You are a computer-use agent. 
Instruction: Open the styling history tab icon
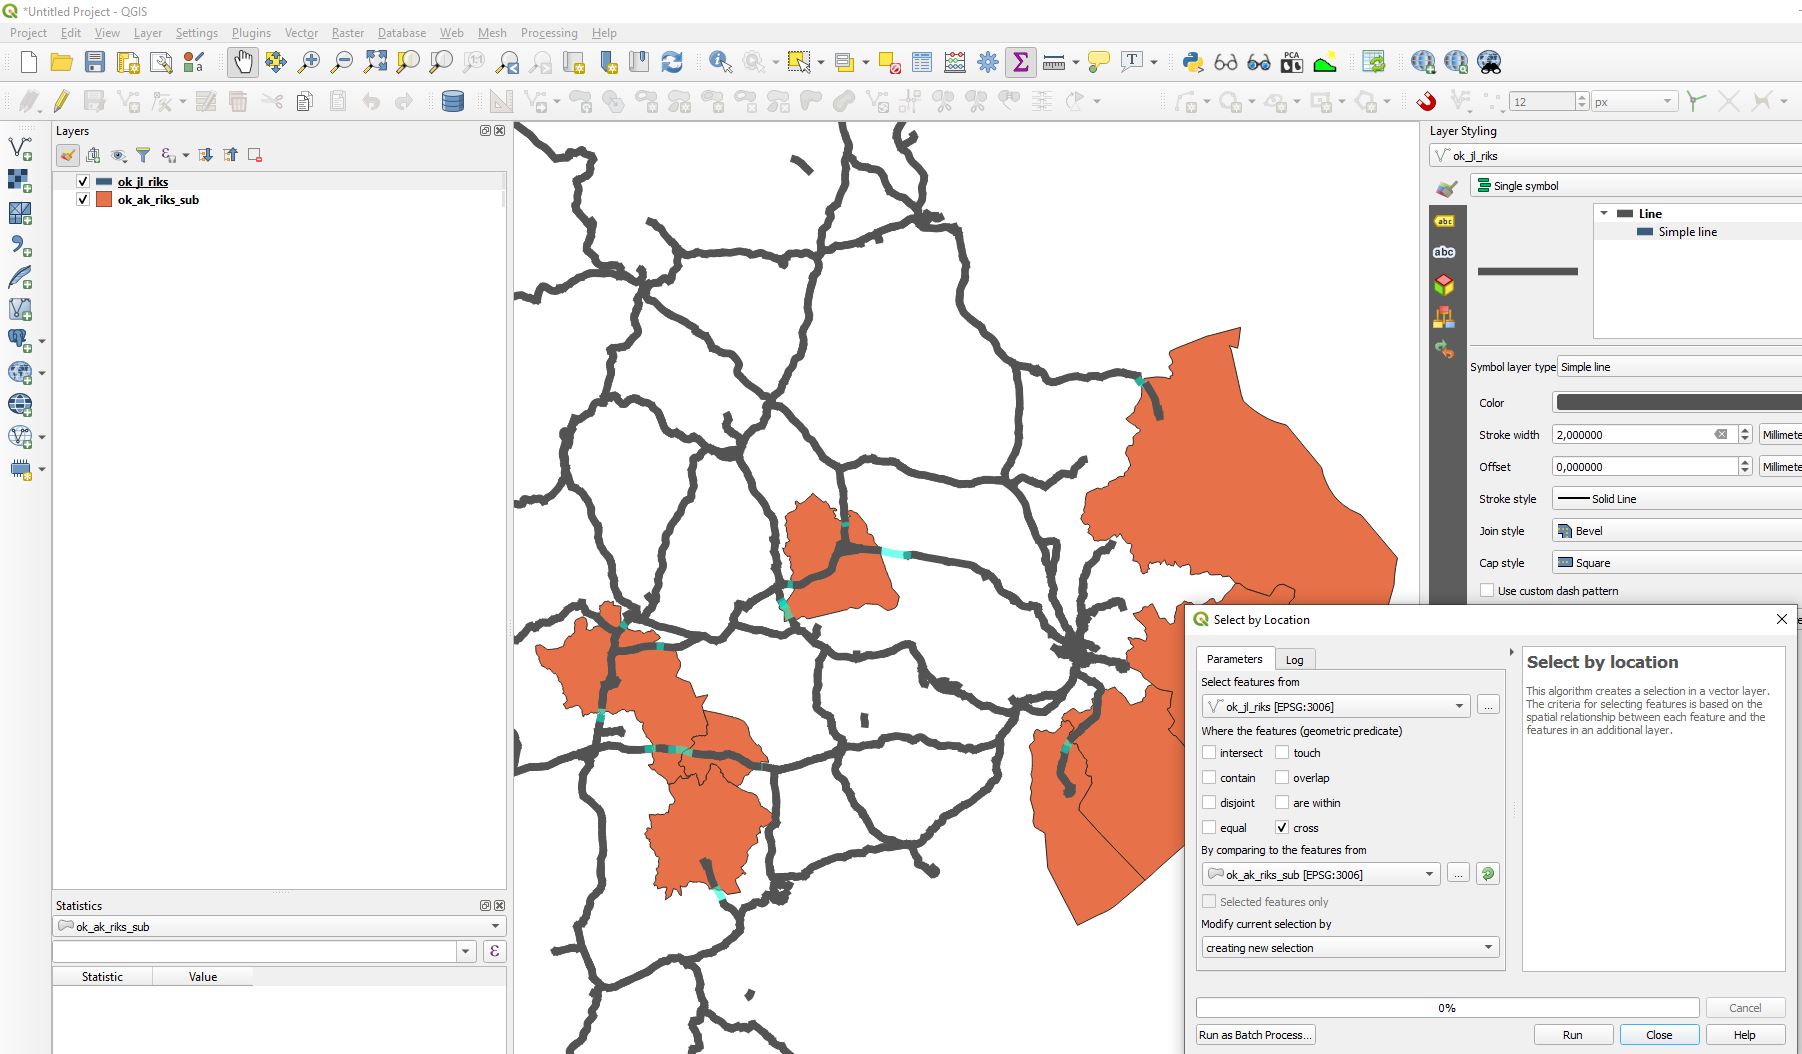point(1444,349)
